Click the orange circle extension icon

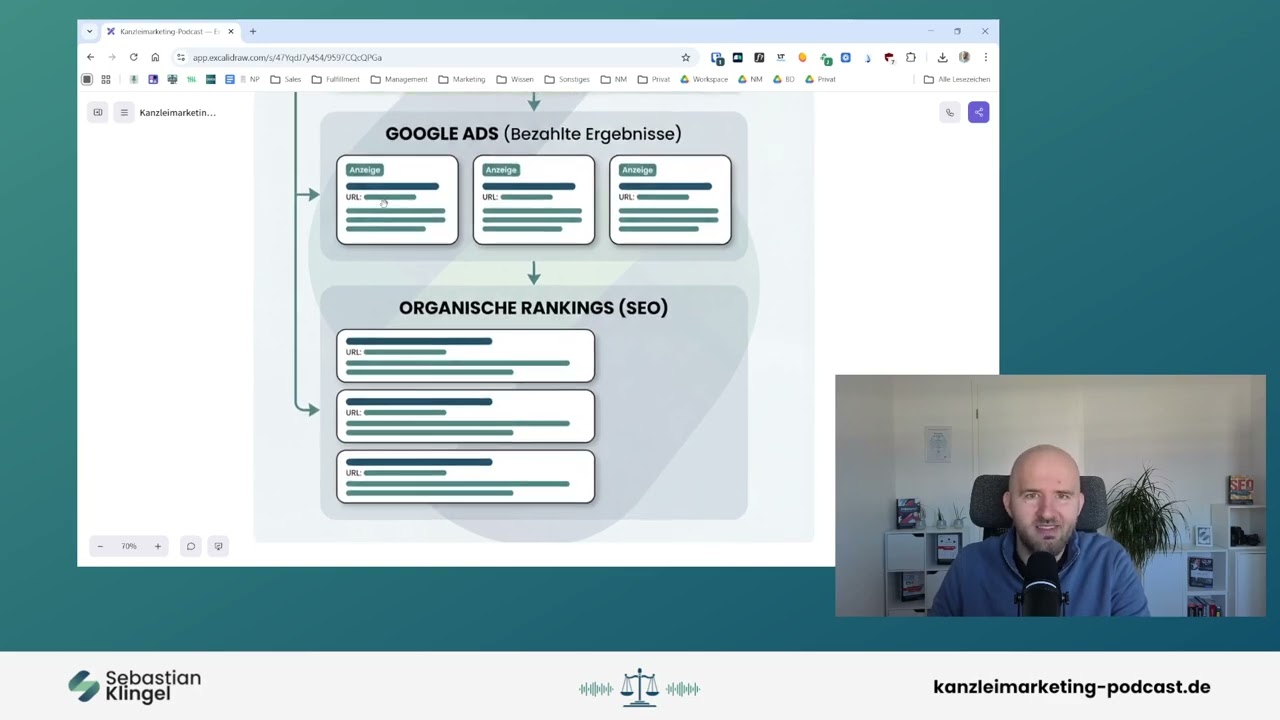[x=802, y=57]
